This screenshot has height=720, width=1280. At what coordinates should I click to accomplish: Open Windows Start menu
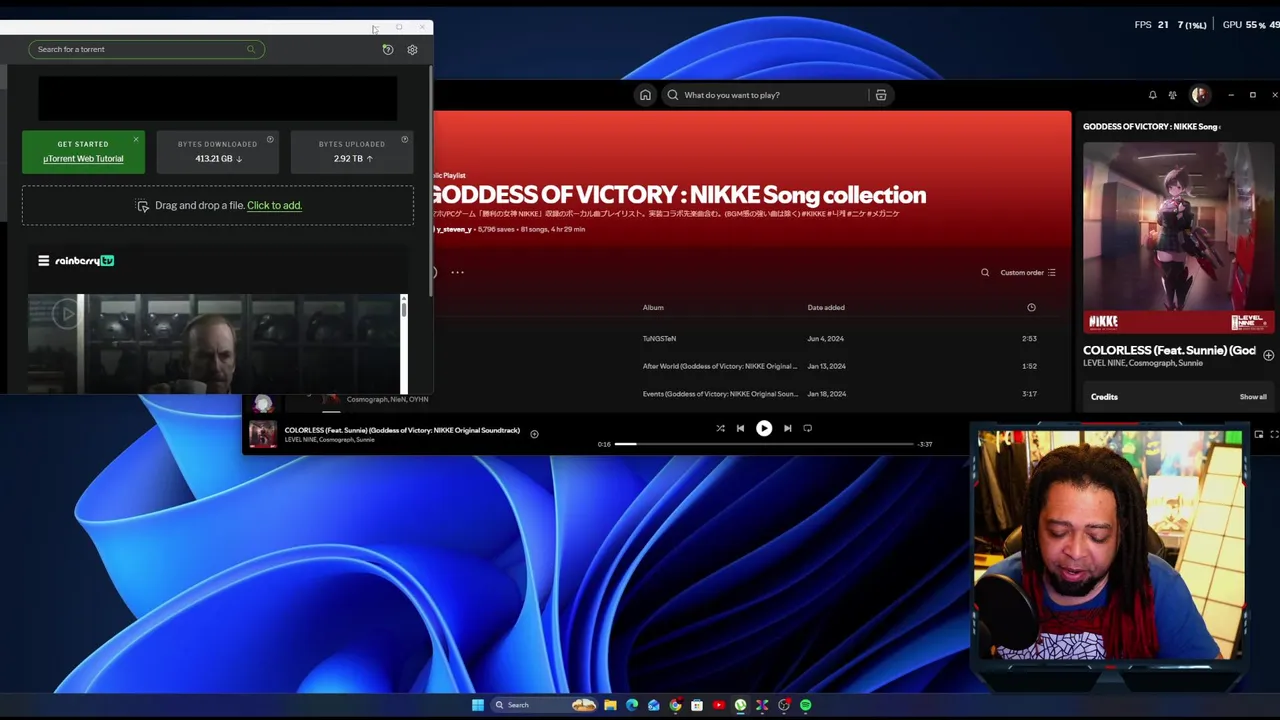(x=478, y=705)
